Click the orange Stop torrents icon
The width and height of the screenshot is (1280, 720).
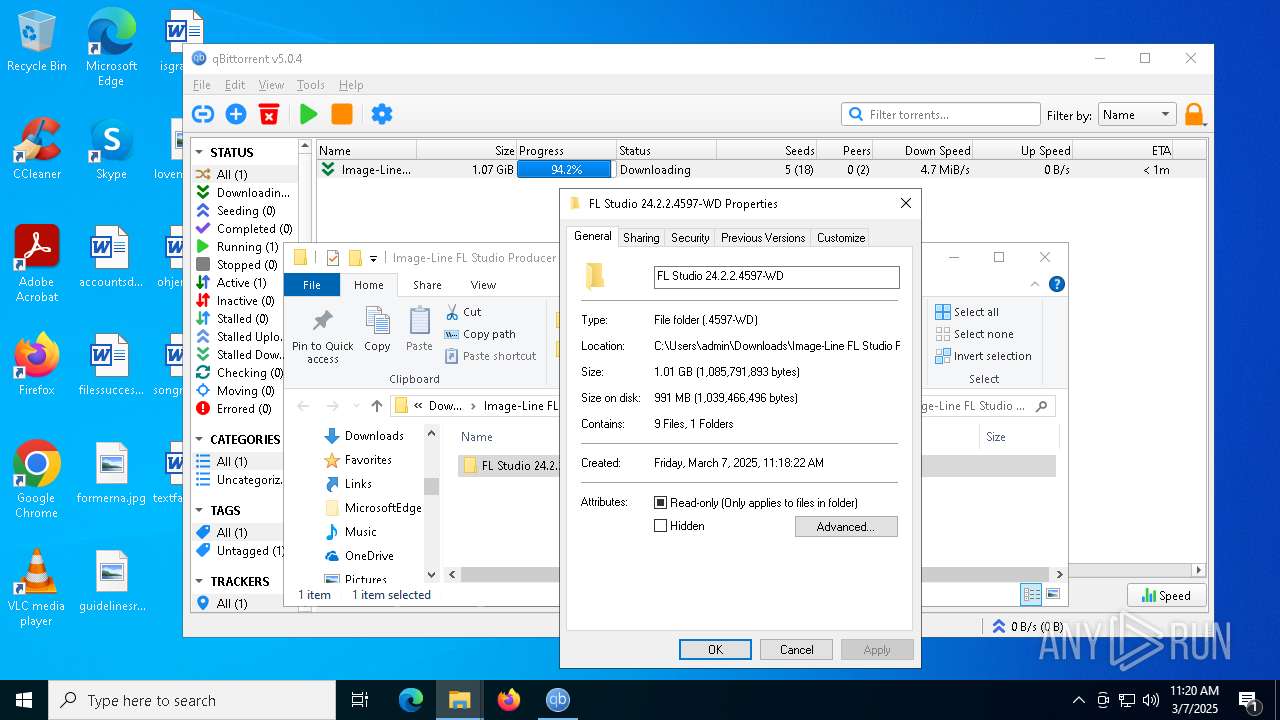tap(342, 114)
